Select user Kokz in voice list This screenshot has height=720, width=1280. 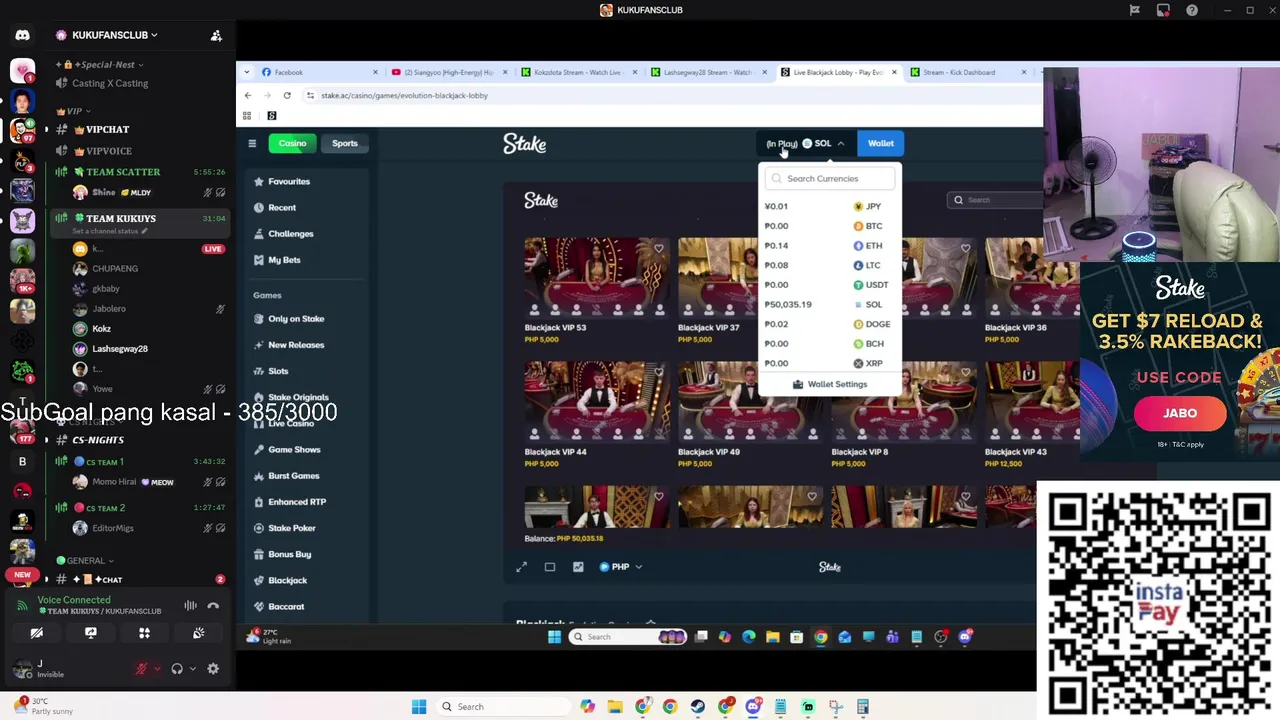coord(101,329)
